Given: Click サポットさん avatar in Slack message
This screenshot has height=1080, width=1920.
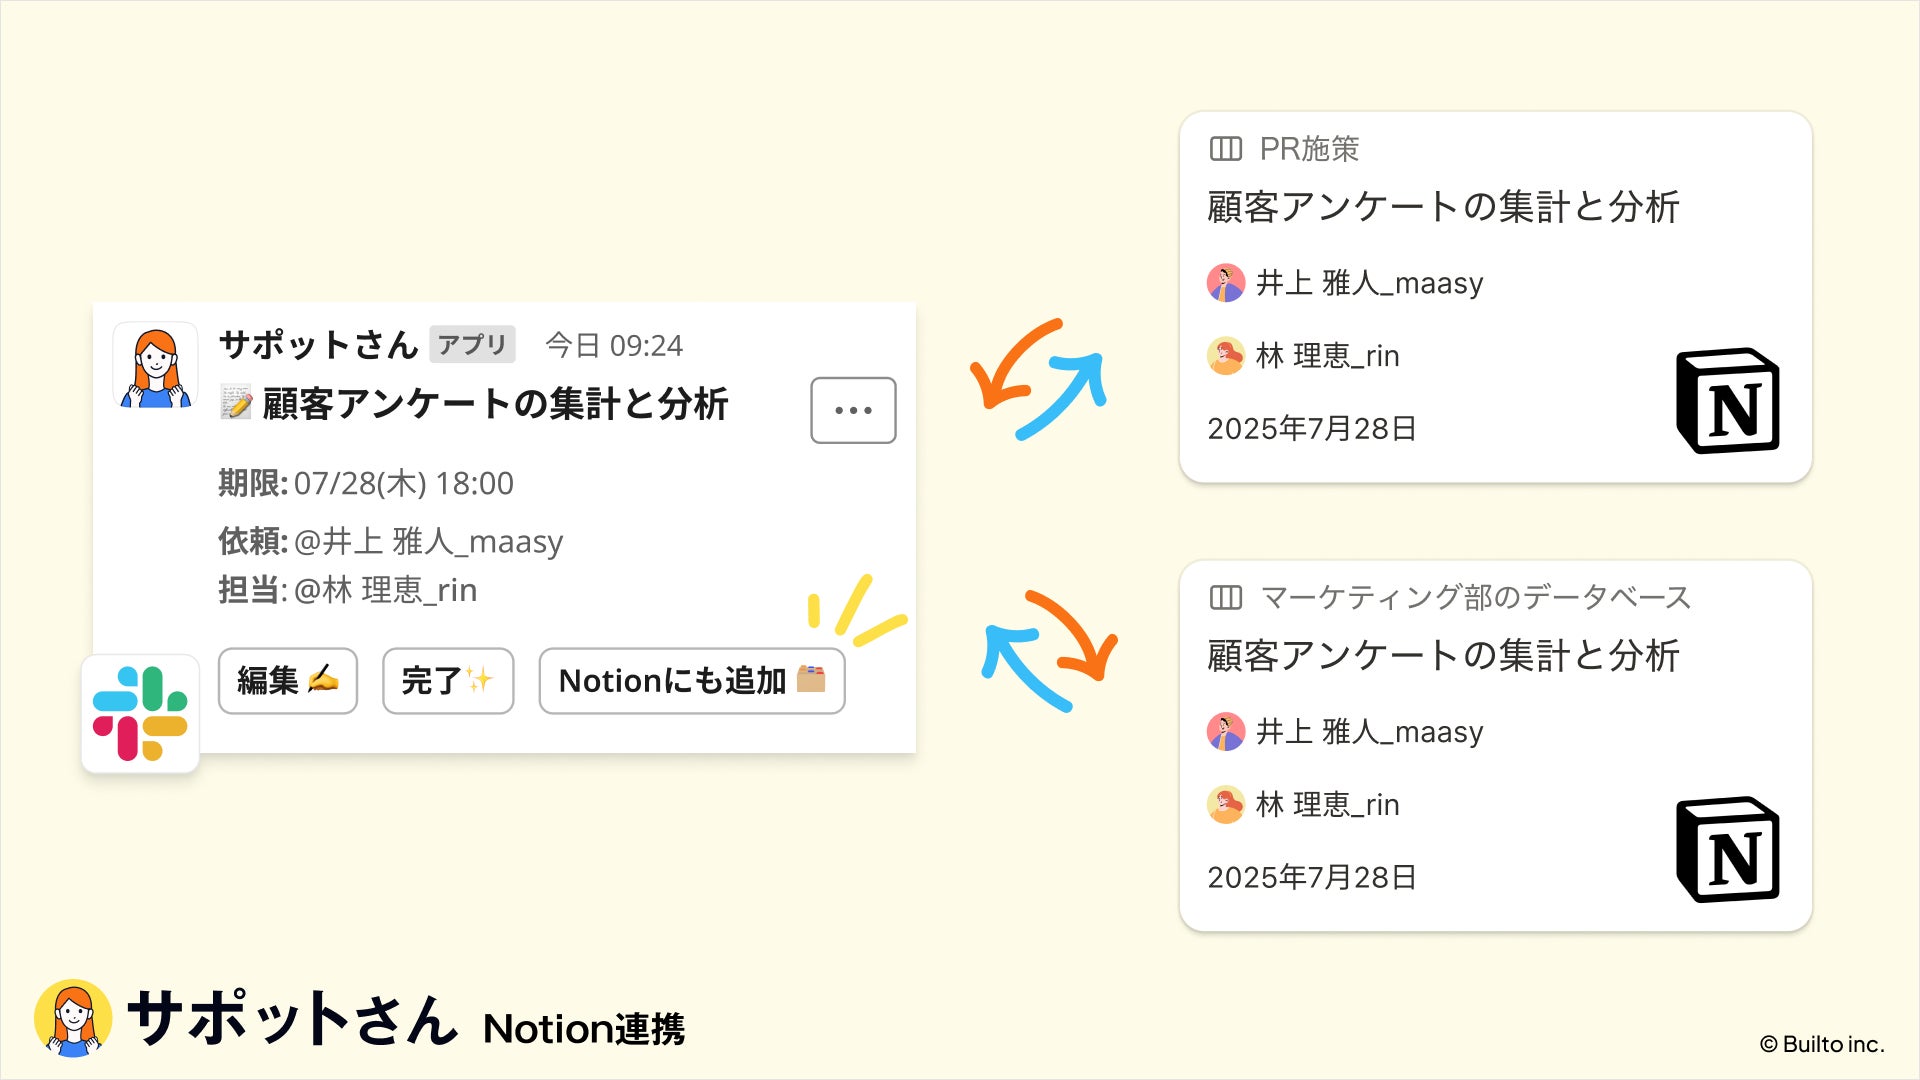Looking at the screenshot, I should 155,366.
